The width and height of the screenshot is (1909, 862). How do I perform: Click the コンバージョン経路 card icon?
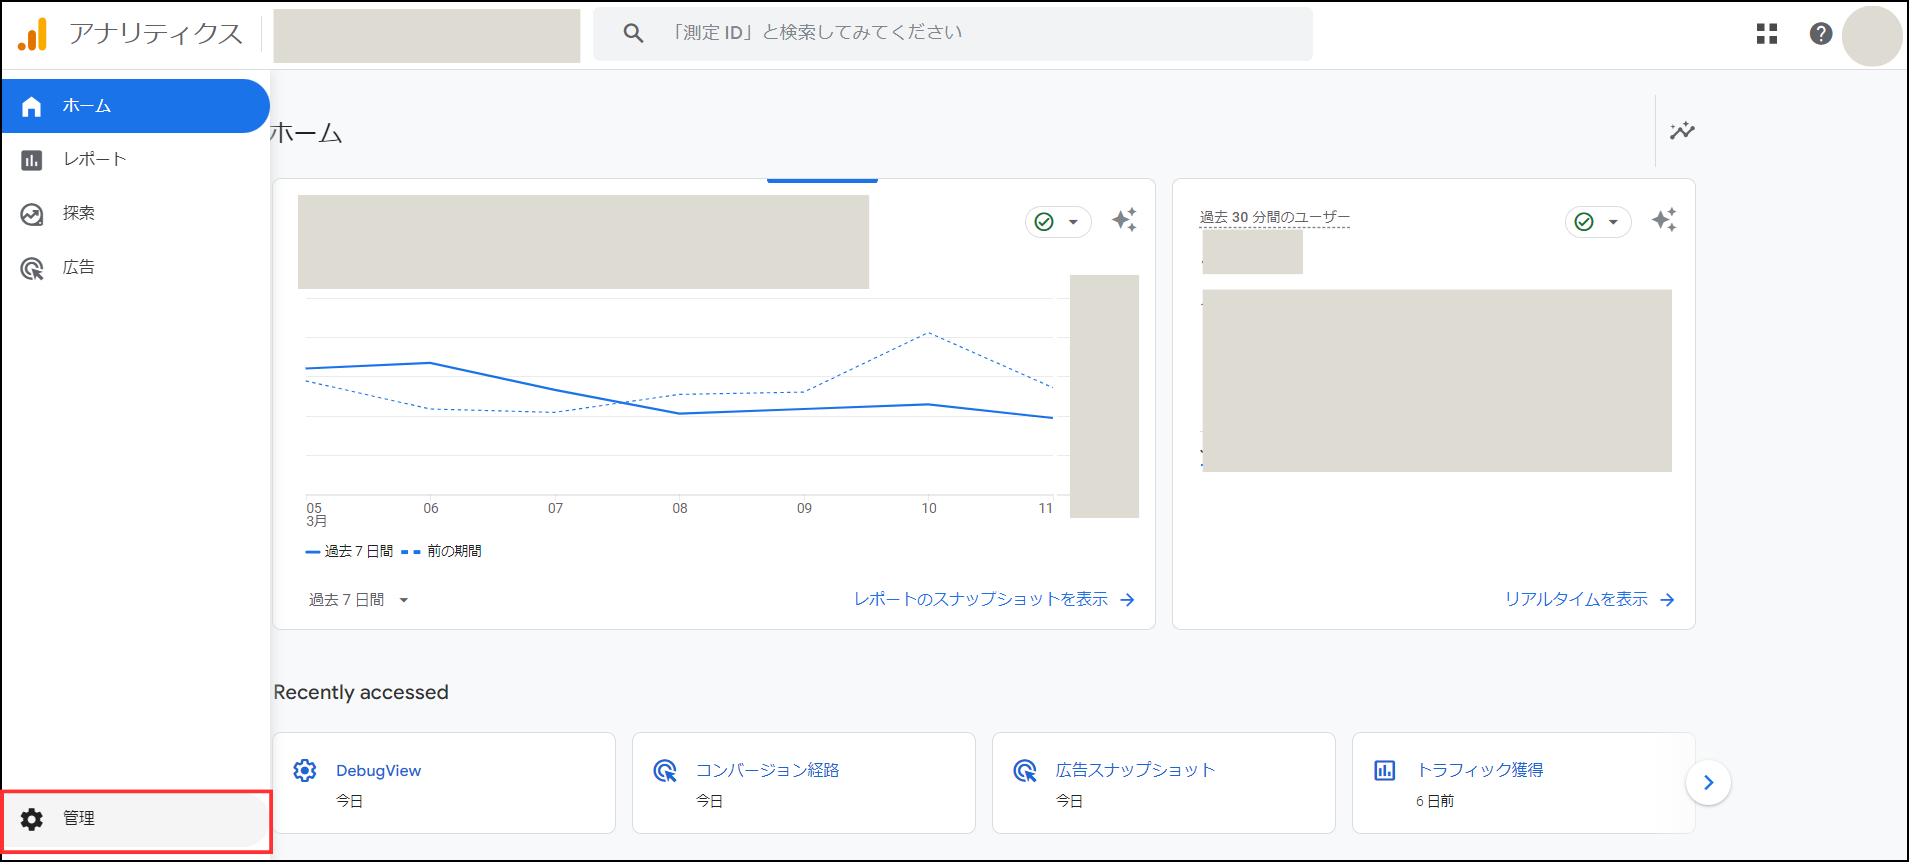pos(665,770)
